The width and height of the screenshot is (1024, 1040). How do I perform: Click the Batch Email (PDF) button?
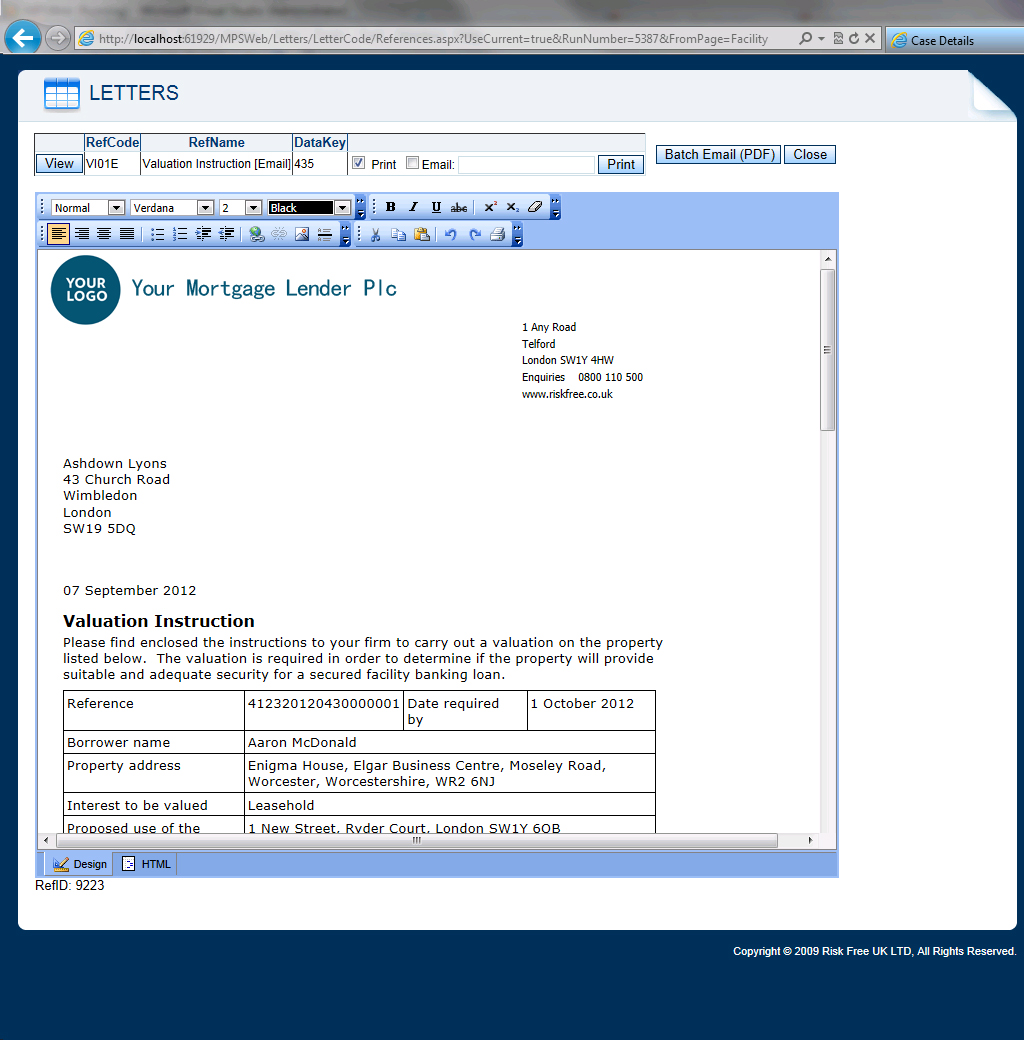[718, 154]
